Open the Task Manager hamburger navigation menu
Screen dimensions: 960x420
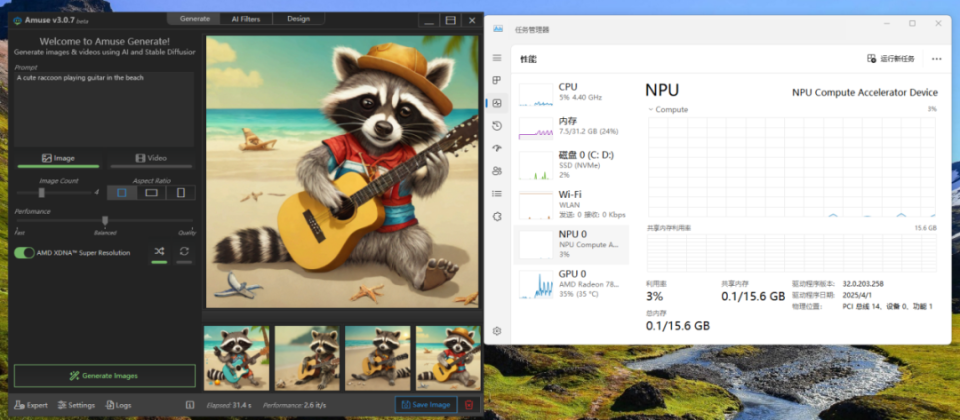coord(497,58)
